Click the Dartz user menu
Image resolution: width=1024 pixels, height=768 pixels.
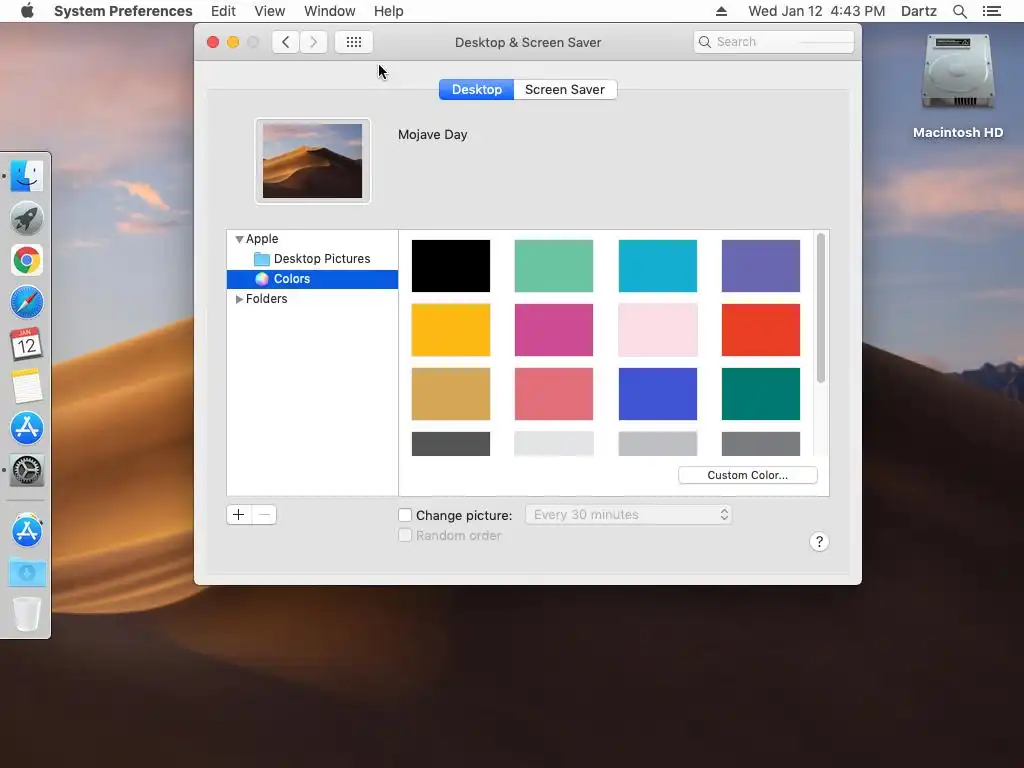point(918,11)
